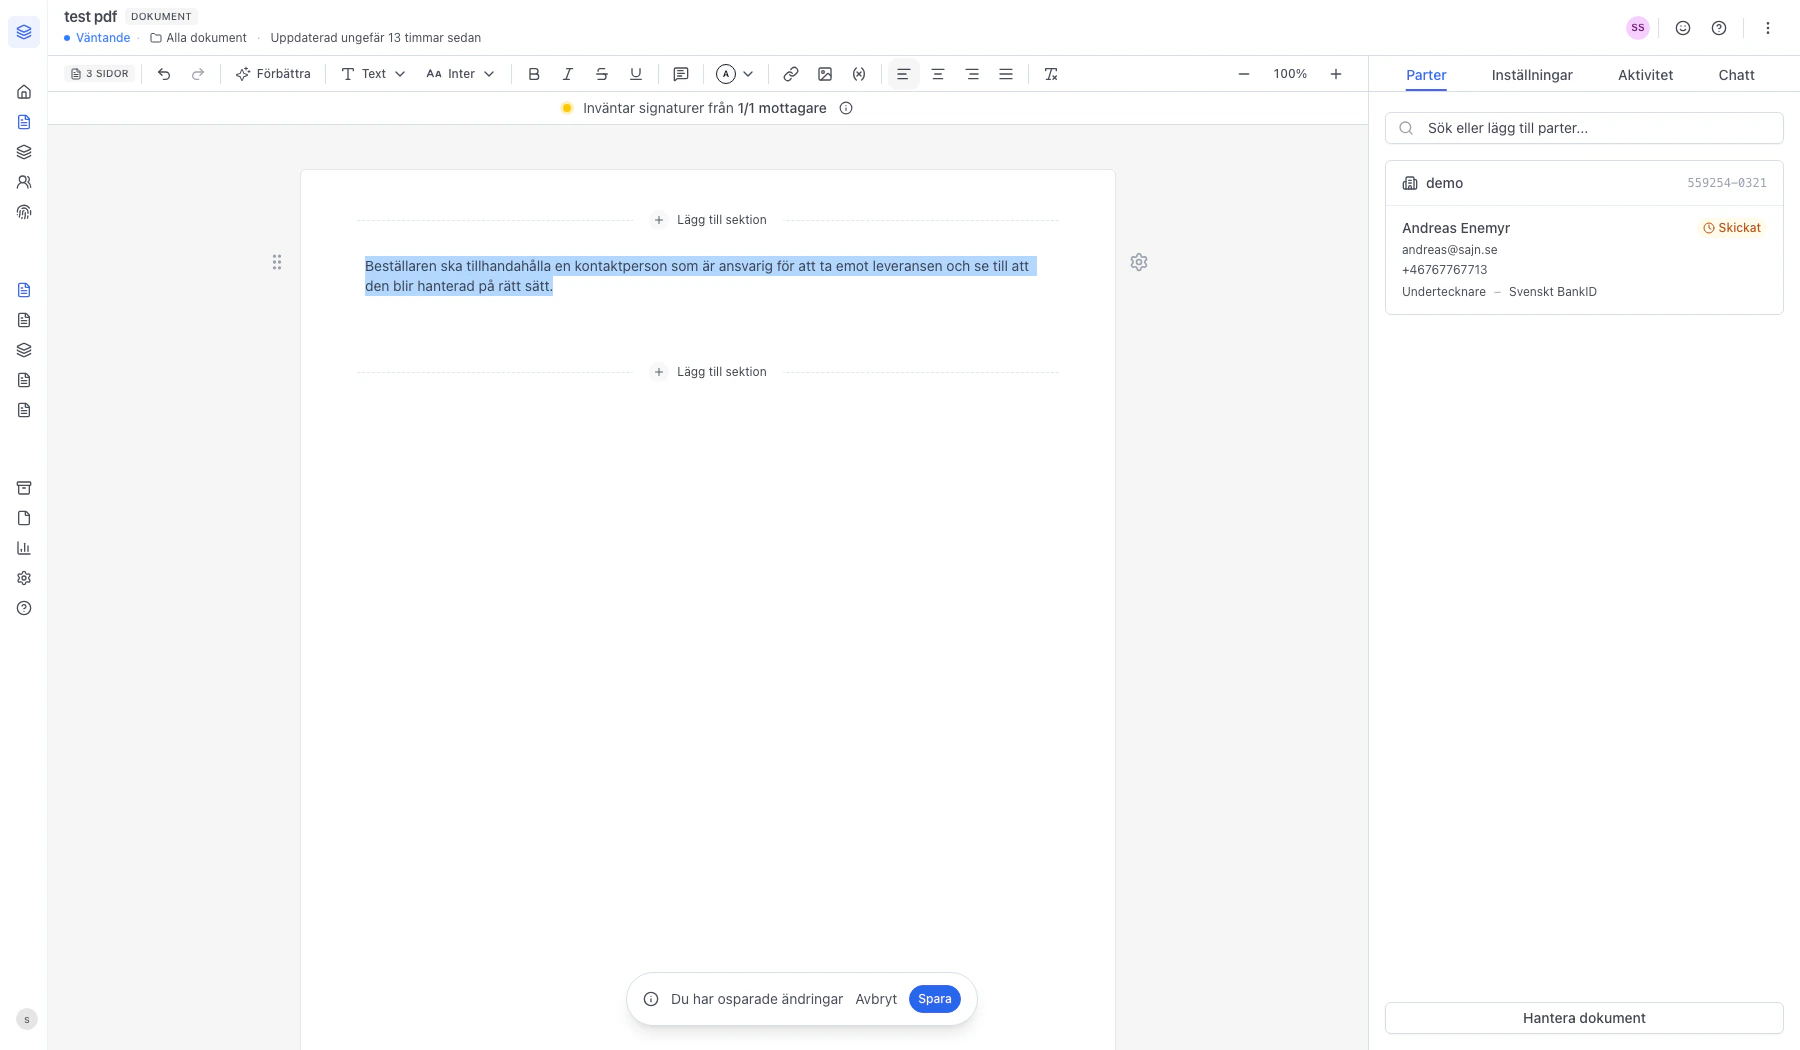
Task: Click the smiley feedback icon
Action: click(x=1683, y=28)
